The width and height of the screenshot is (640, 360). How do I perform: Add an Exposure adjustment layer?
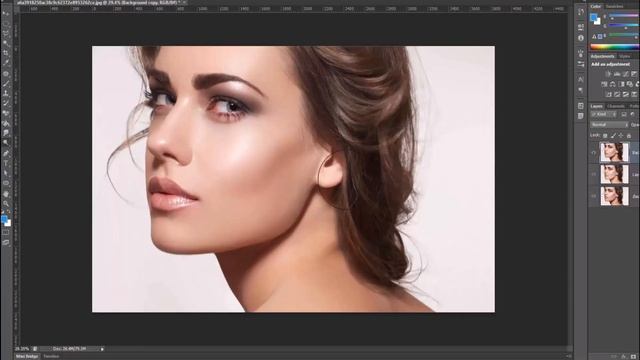point(634,74)
